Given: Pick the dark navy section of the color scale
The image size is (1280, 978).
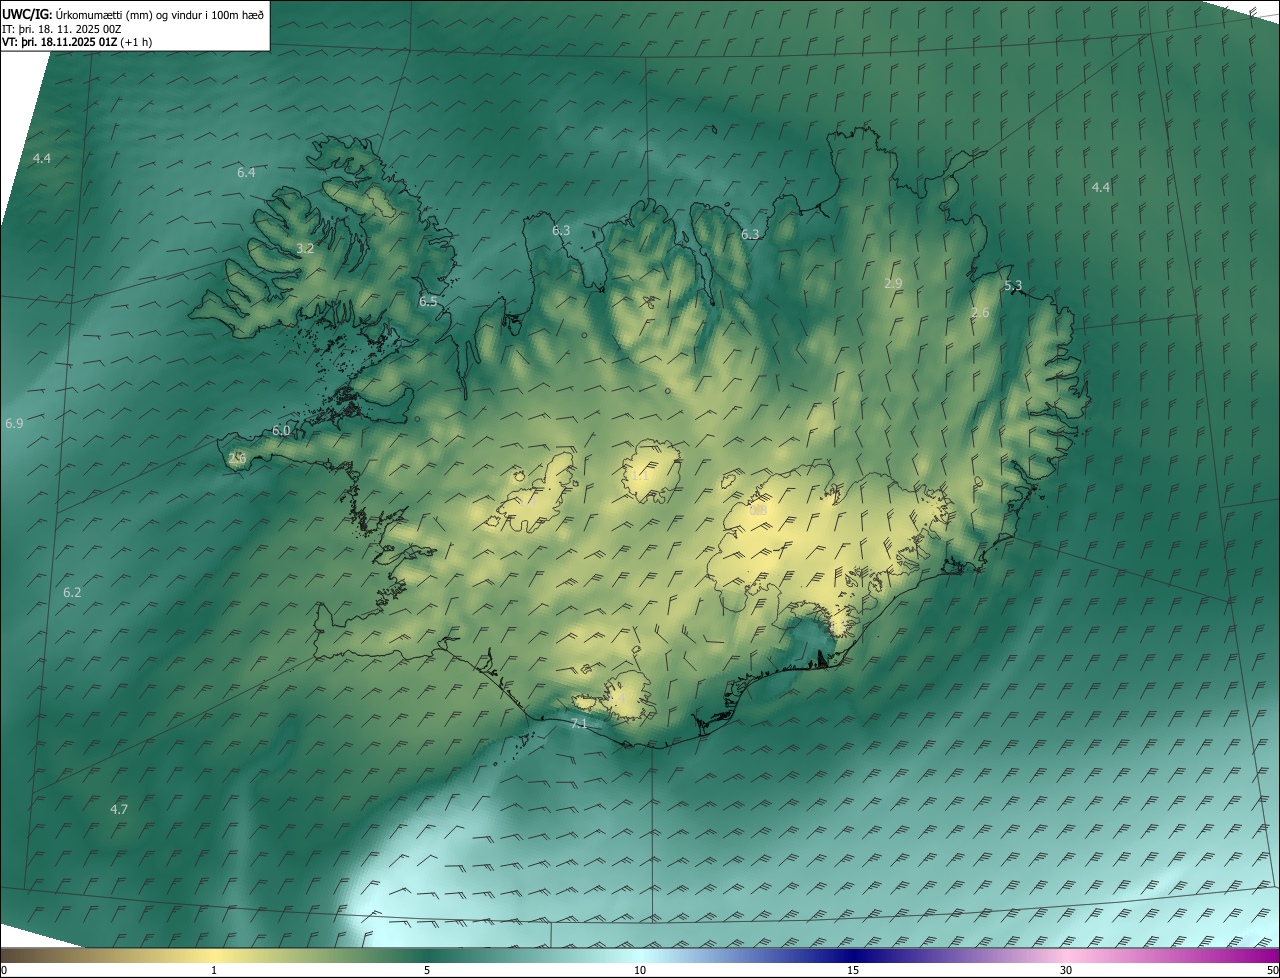Looking at the screenshot, I should coord(853,956).
